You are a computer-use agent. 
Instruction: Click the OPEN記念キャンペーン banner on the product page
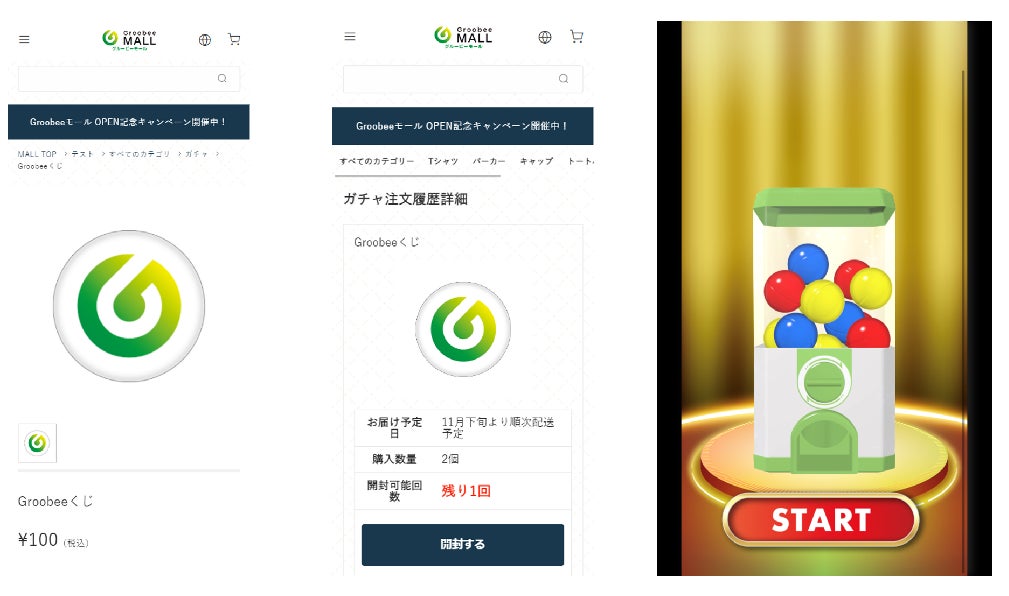(129, 122)
